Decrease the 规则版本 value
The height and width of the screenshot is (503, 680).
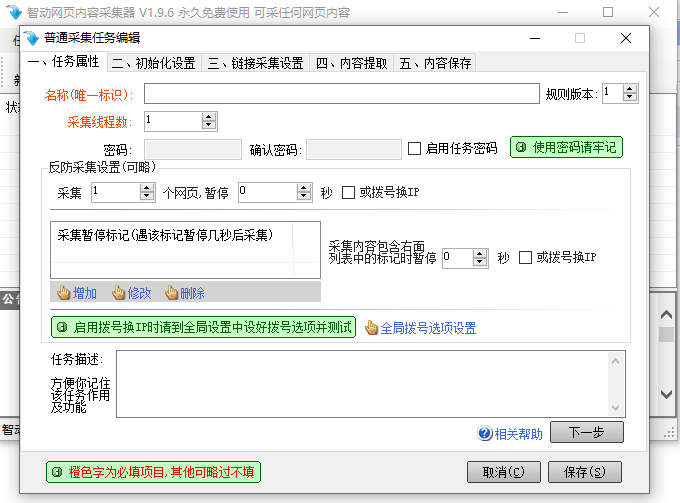630,97
